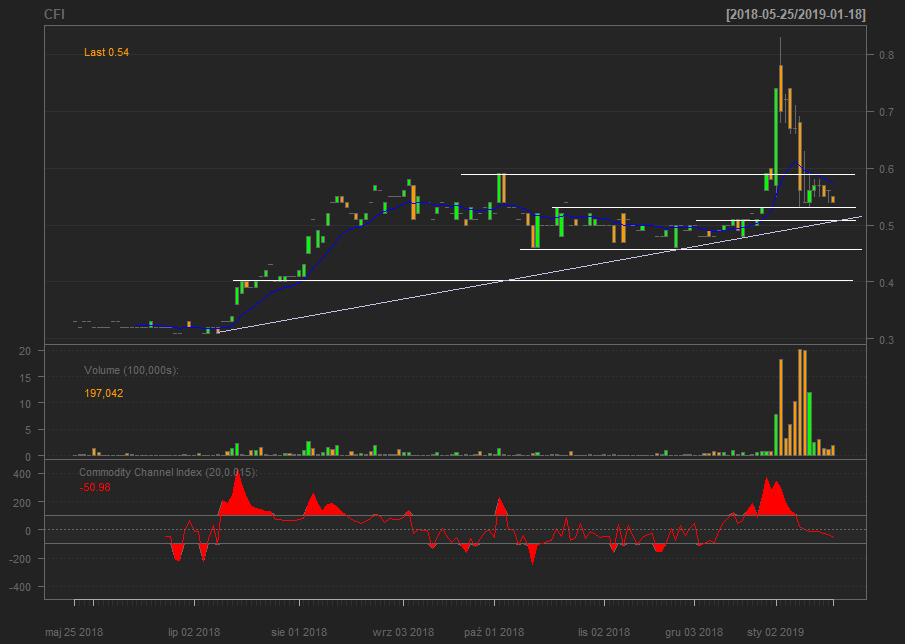Click the 'maj 25 2018' date axis label
The image size is (905, 644).
pyautogui.click(x=74, y=632)
